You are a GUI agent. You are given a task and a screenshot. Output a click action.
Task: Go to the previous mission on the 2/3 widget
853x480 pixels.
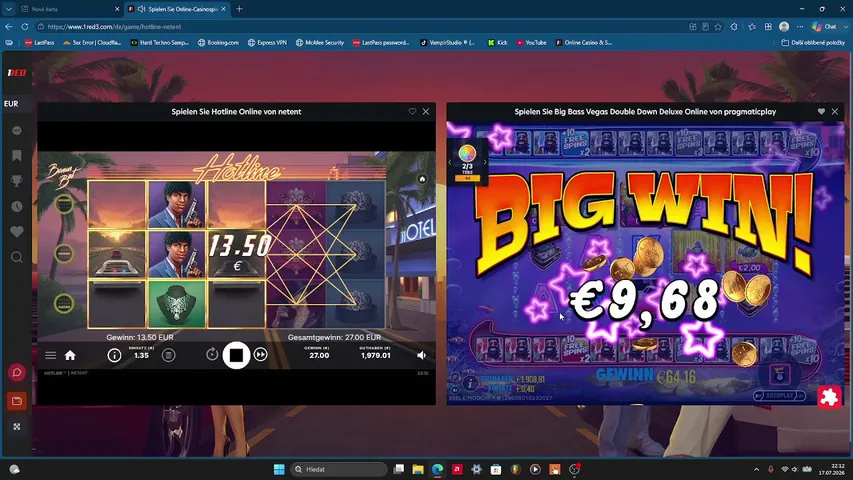click(x=450, y=162)
